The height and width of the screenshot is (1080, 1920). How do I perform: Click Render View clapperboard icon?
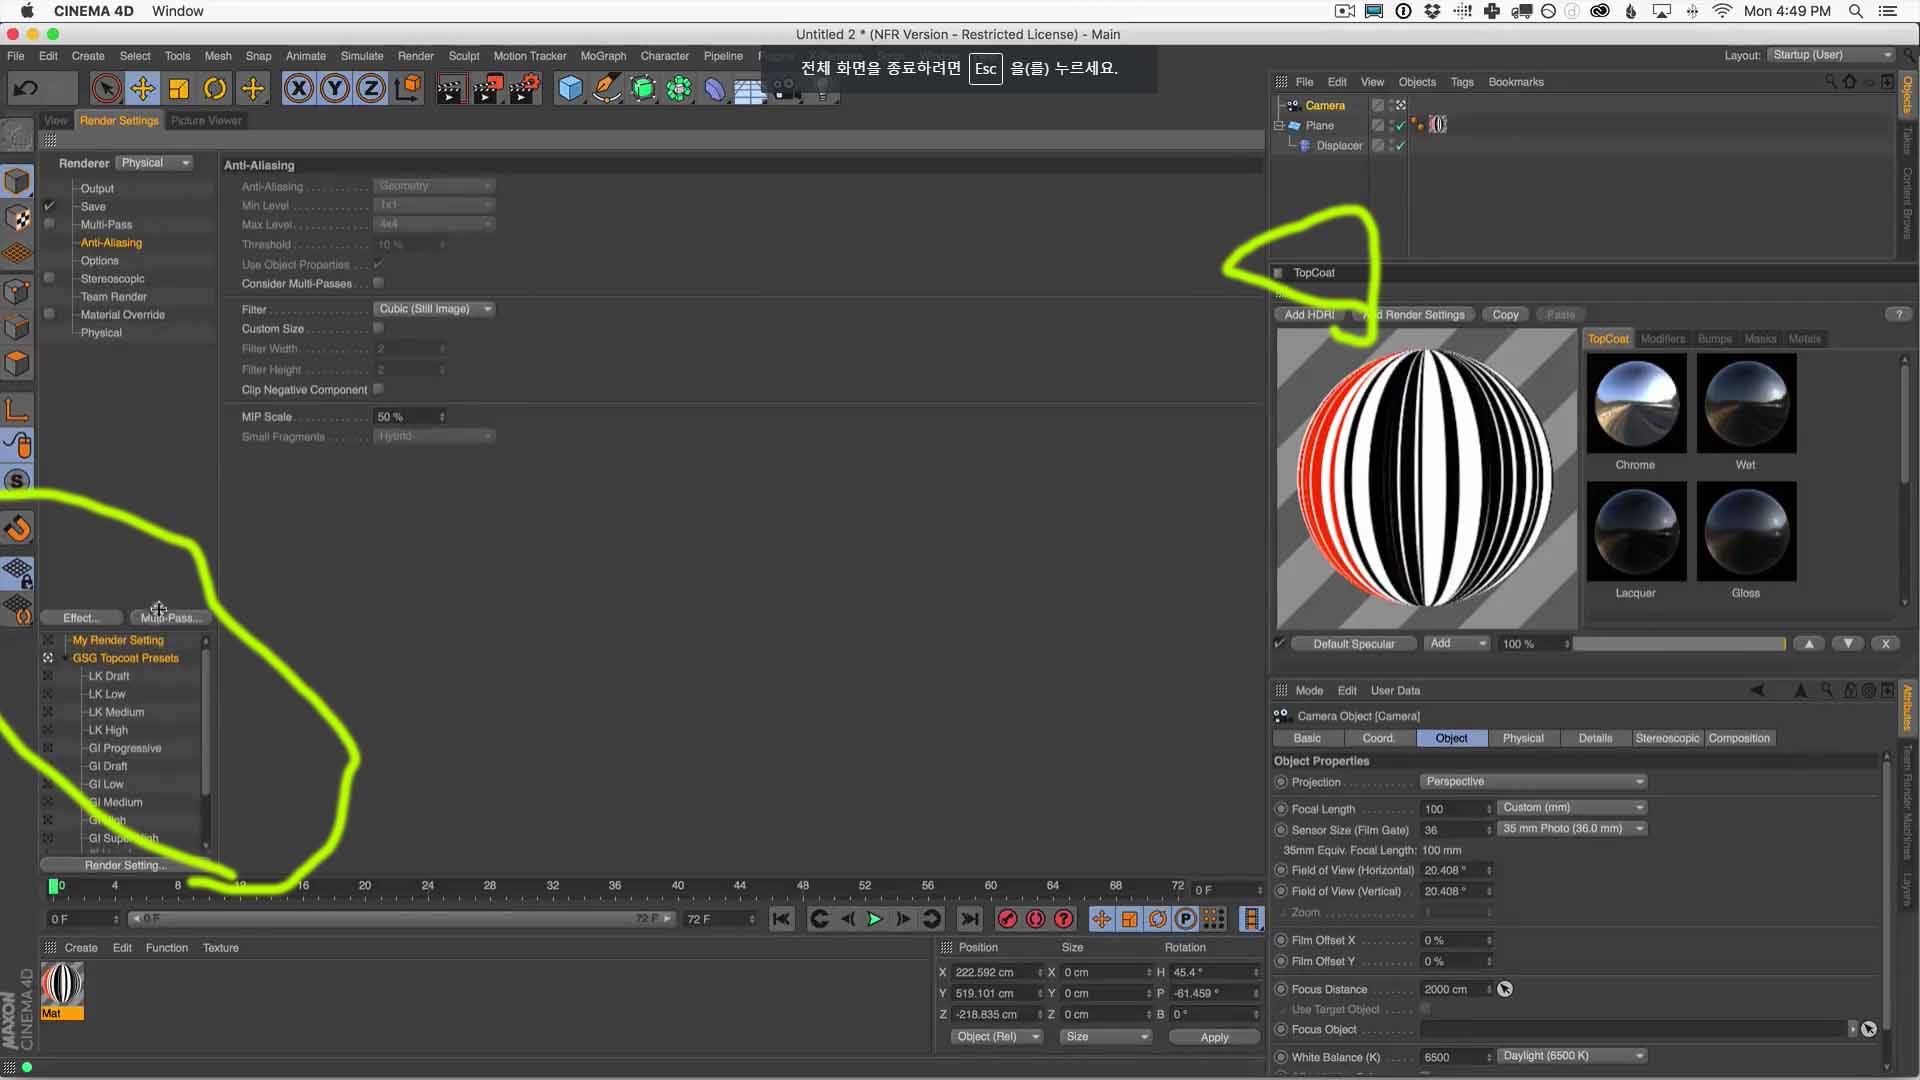[451, 89]
